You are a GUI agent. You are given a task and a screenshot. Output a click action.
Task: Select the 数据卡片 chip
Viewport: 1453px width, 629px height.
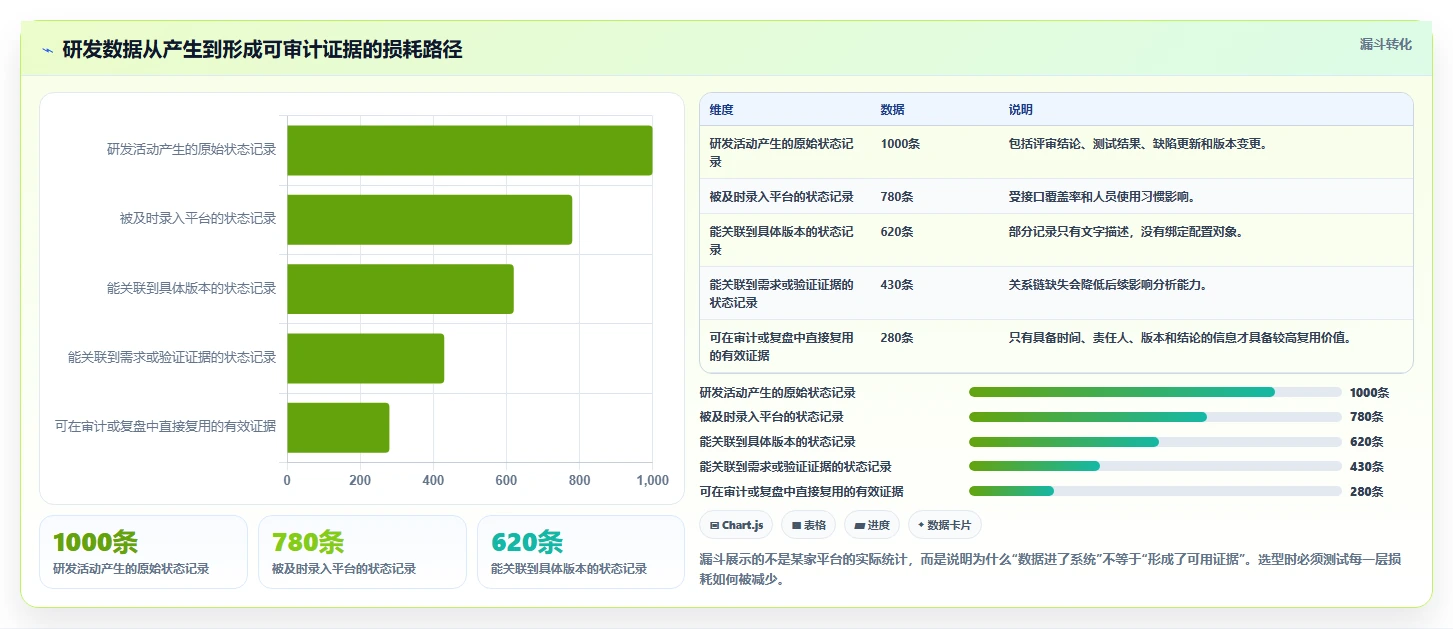pyautogui.click(x=945, y=525)
